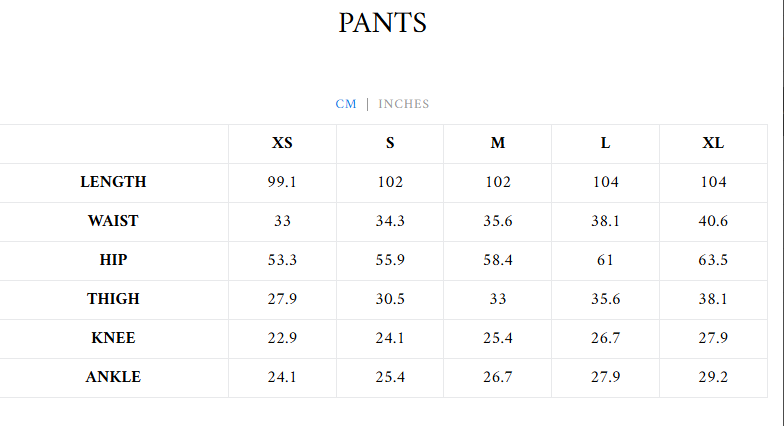This screenshot has width=784, height=426.
Task: Click XS knee value 22.9
Action: click(x=282, y=338)
